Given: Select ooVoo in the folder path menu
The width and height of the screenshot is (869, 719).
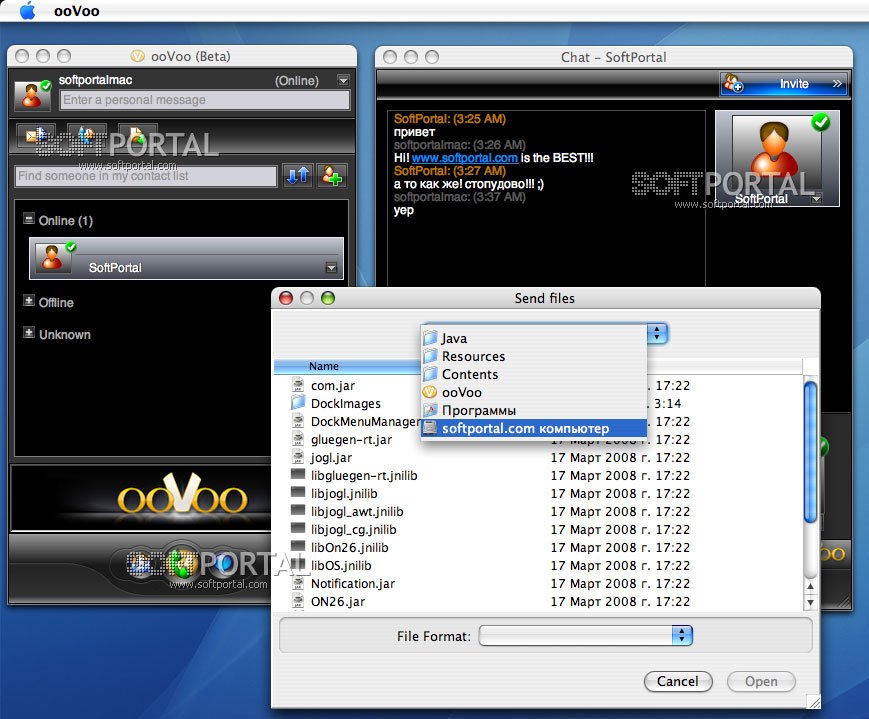Looking at the screenshot, I should point(534,392).
